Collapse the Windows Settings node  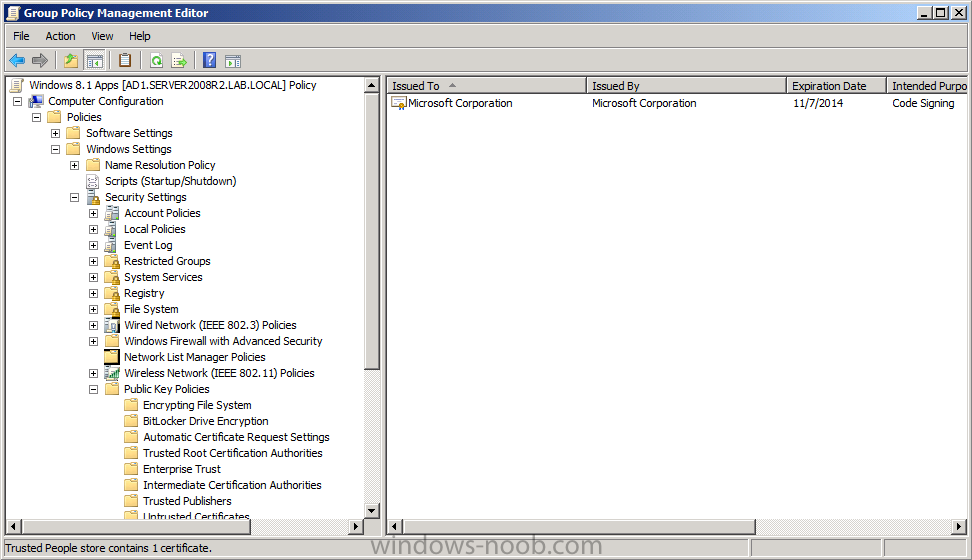pyautogui.click(x=56, y=149)
